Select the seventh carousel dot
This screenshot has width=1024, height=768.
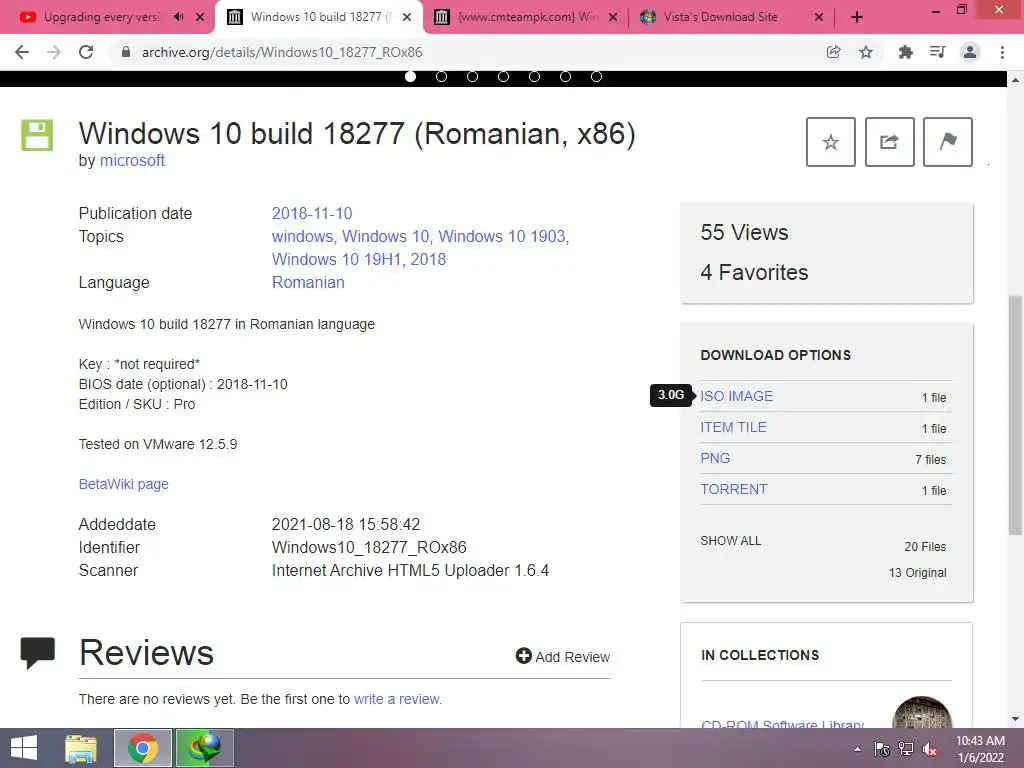pos(596,76)
